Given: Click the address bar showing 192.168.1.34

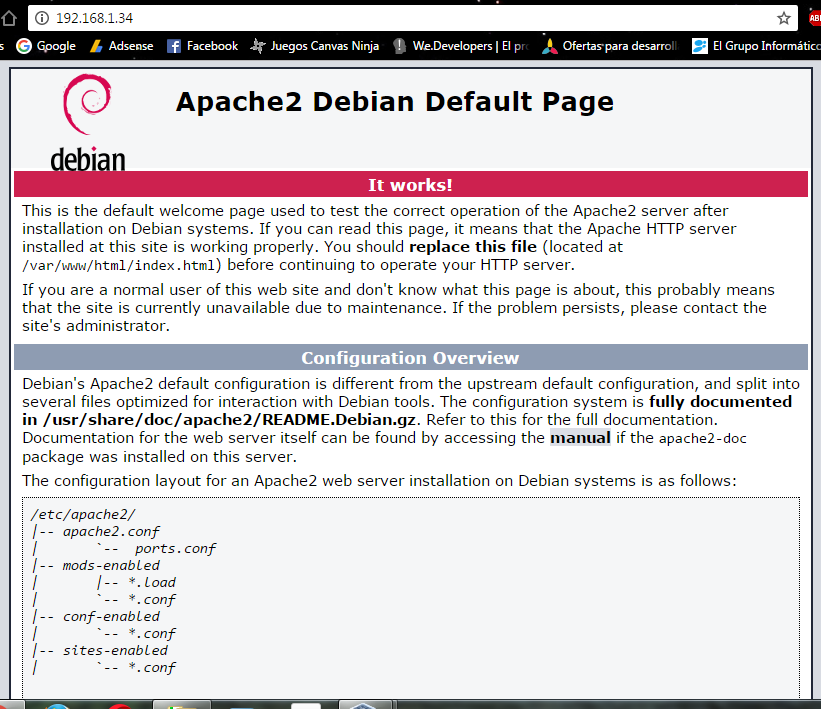Looking at the screenshot, I should tap(400, 18).
